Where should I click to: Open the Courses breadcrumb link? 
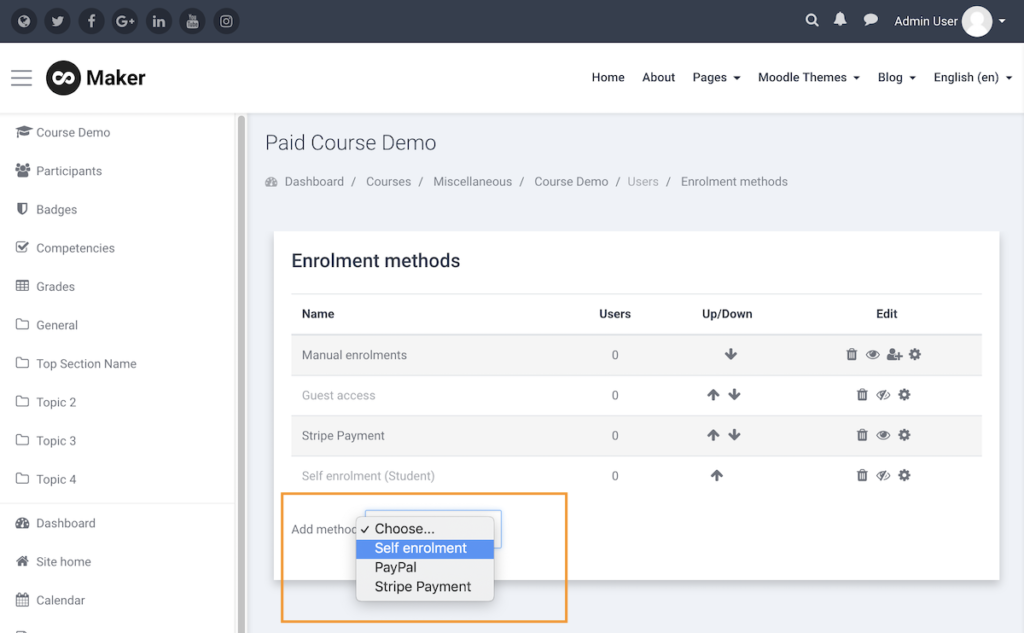pyautogui.click(x=388, y=181)
